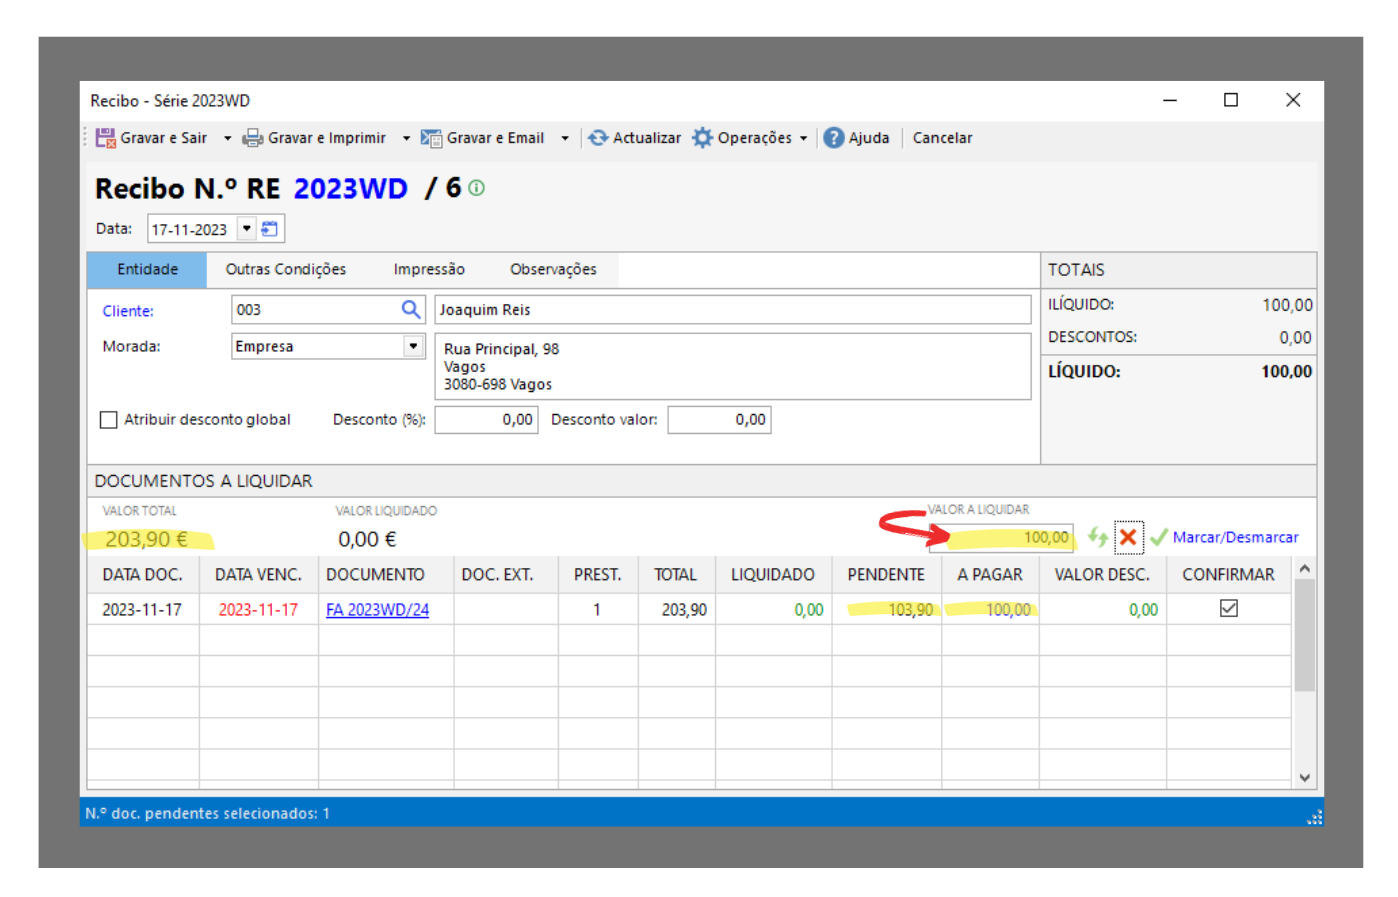Click the client search magnifier icon
Viewport: 1398px width, 897px height.
point(411,310)
